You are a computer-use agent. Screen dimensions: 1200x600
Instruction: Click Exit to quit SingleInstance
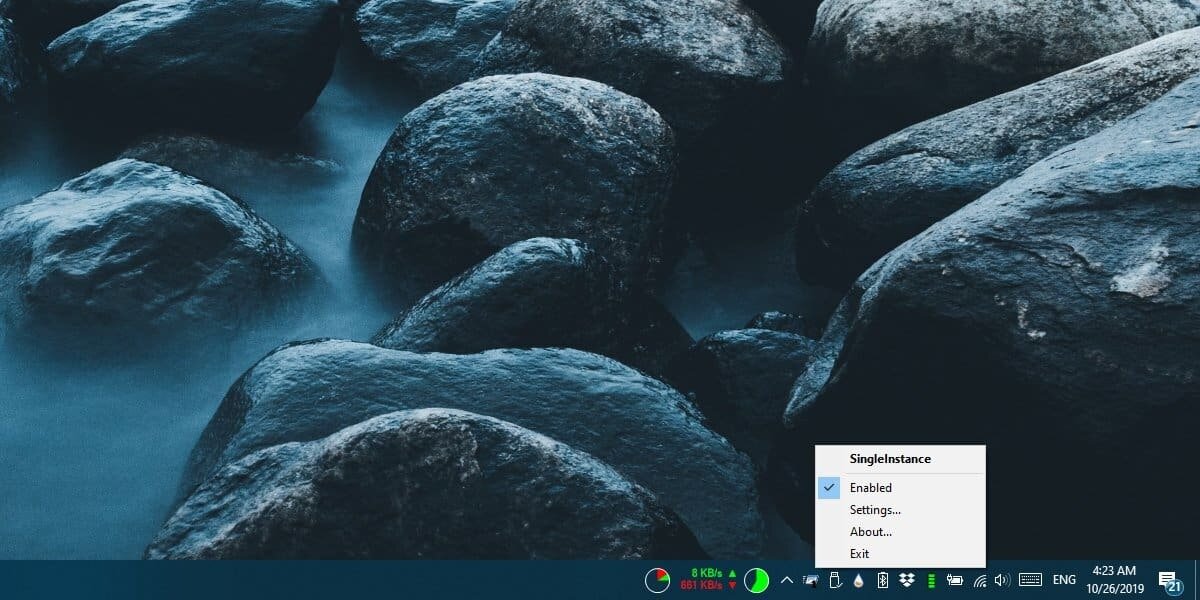[858, 553]
